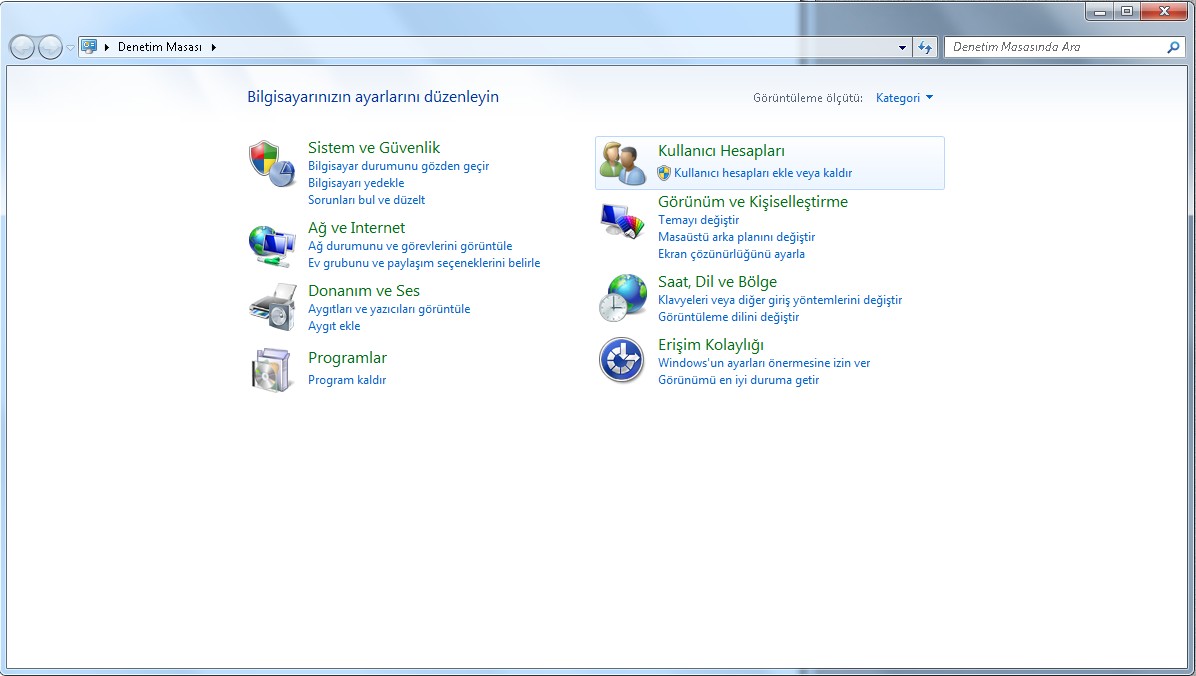This screenshot has width=1196, height=676.
Task: Click Ağ durumunu ve görevlerini görüntüle
Action: [410, 246]
